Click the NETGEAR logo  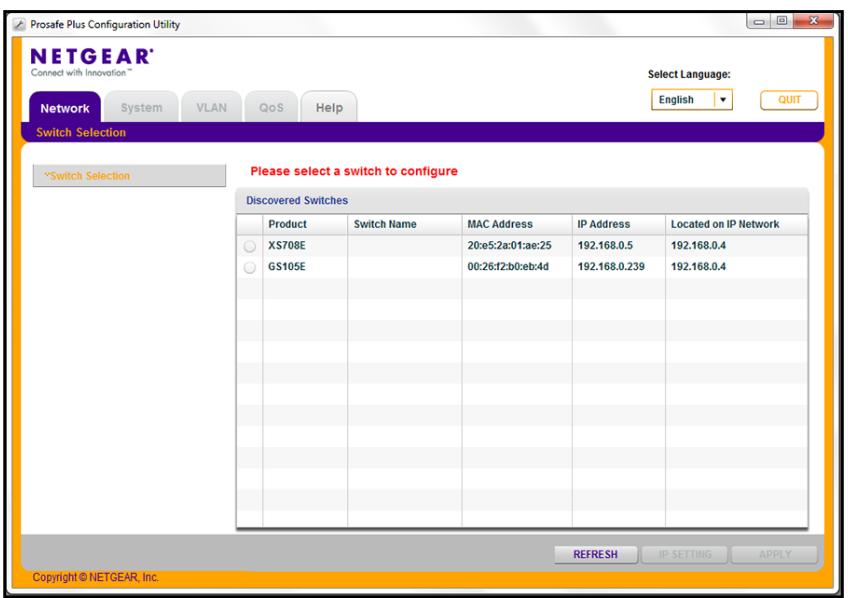click(x=91, y=62)
